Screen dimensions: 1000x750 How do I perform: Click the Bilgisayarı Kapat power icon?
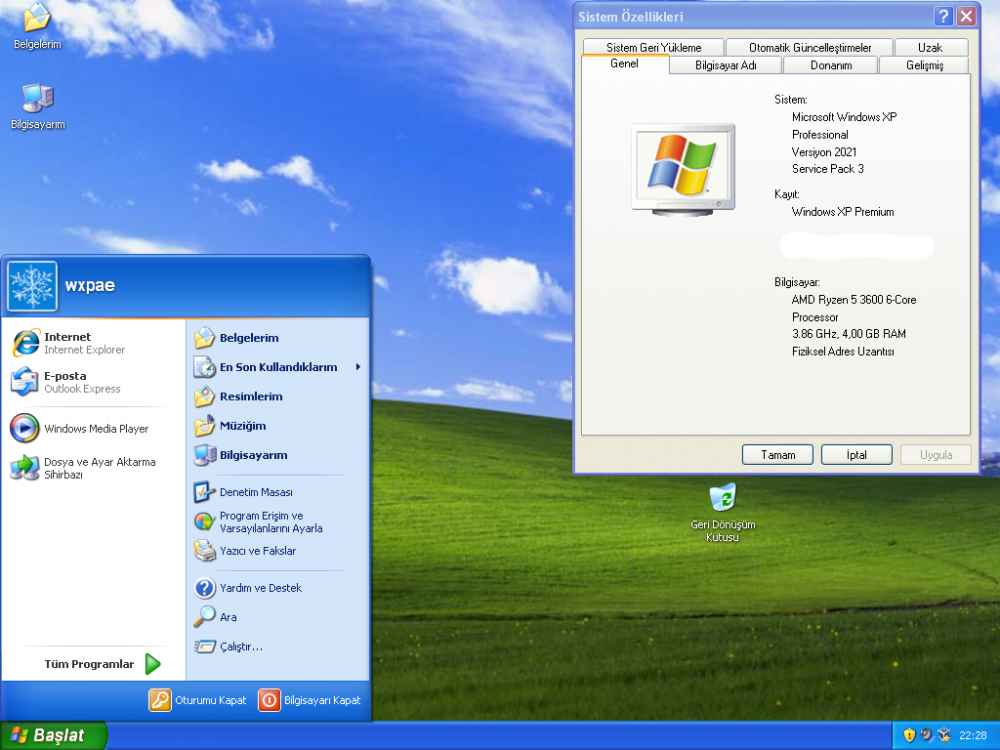tap(269, 700)
